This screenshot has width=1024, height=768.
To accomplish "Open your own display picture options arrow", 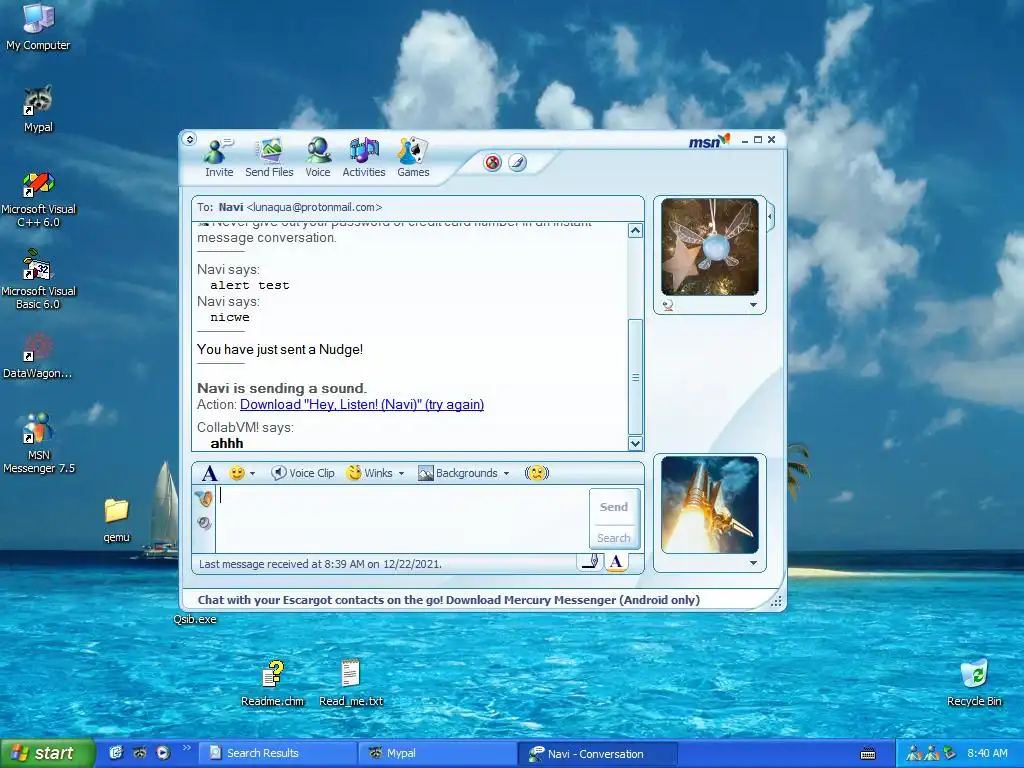I will click(753, 563).
